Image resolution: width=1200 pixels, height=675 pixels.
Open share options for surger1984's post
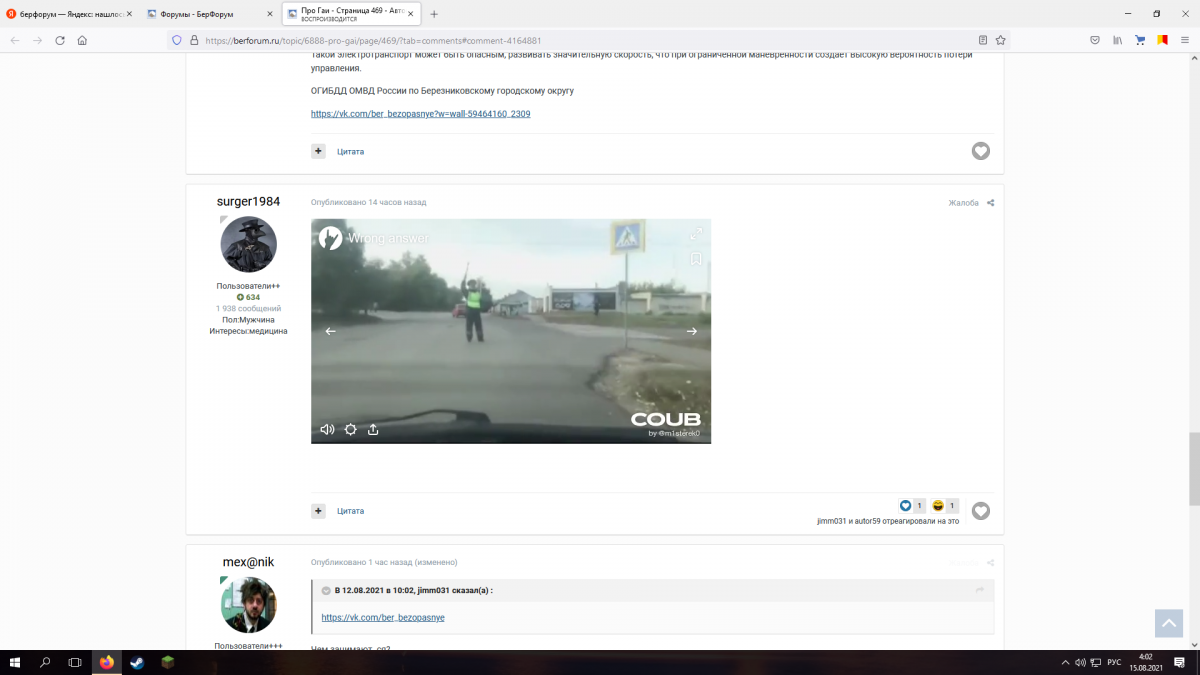click(x=991, y=203)
